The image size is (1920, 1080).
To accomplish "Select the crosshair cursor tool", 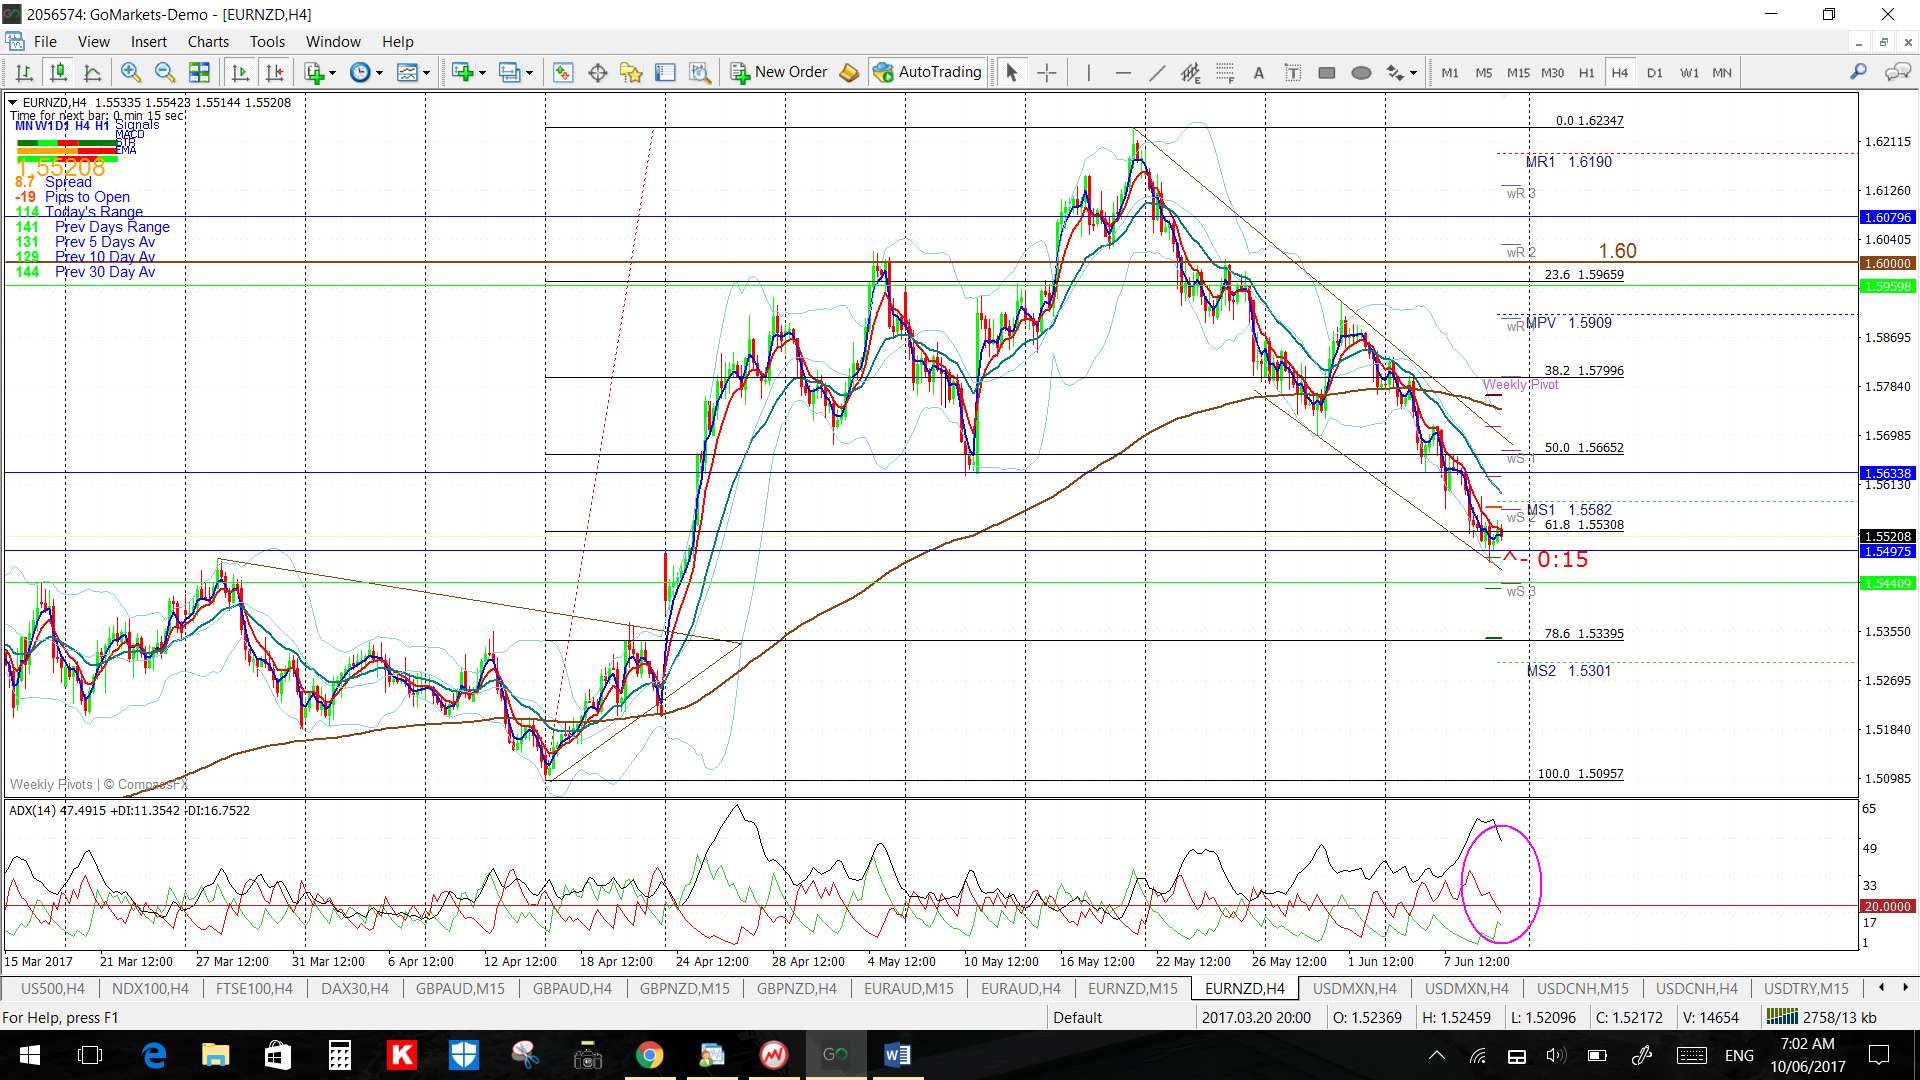I will point(1046,72).
